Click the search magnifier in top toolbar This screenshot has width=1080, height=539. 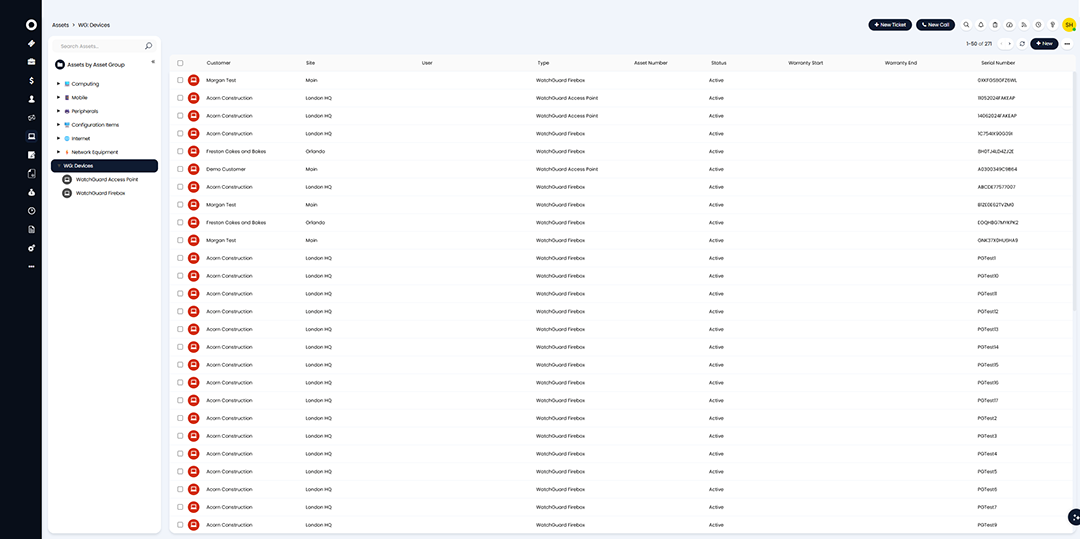click(x=966, y=24)
